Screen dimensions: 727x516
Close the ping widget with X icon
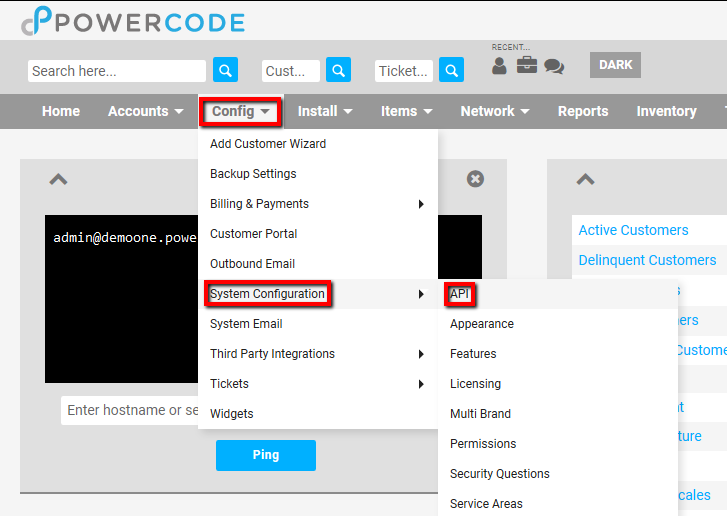point(475,179)
